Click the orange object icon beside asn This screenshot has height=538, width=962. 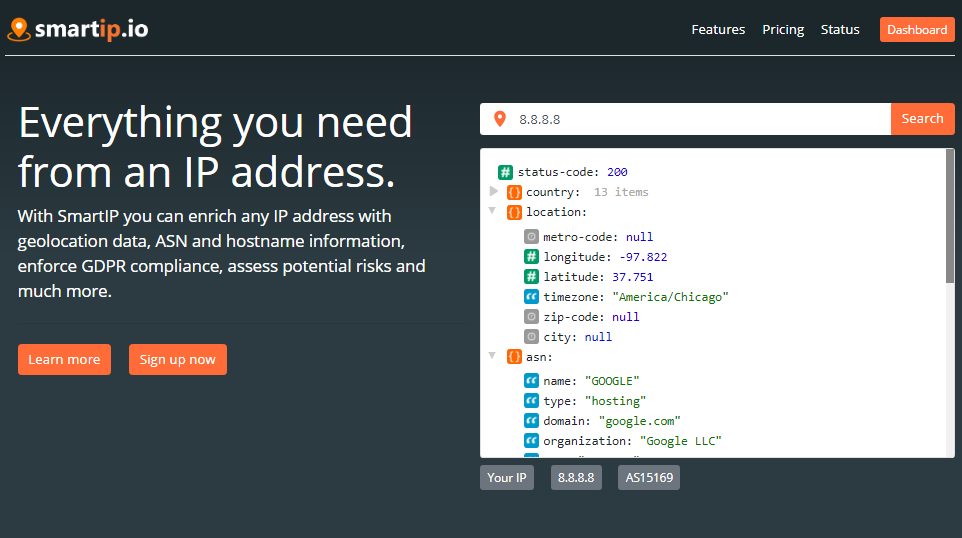point(514,357)
